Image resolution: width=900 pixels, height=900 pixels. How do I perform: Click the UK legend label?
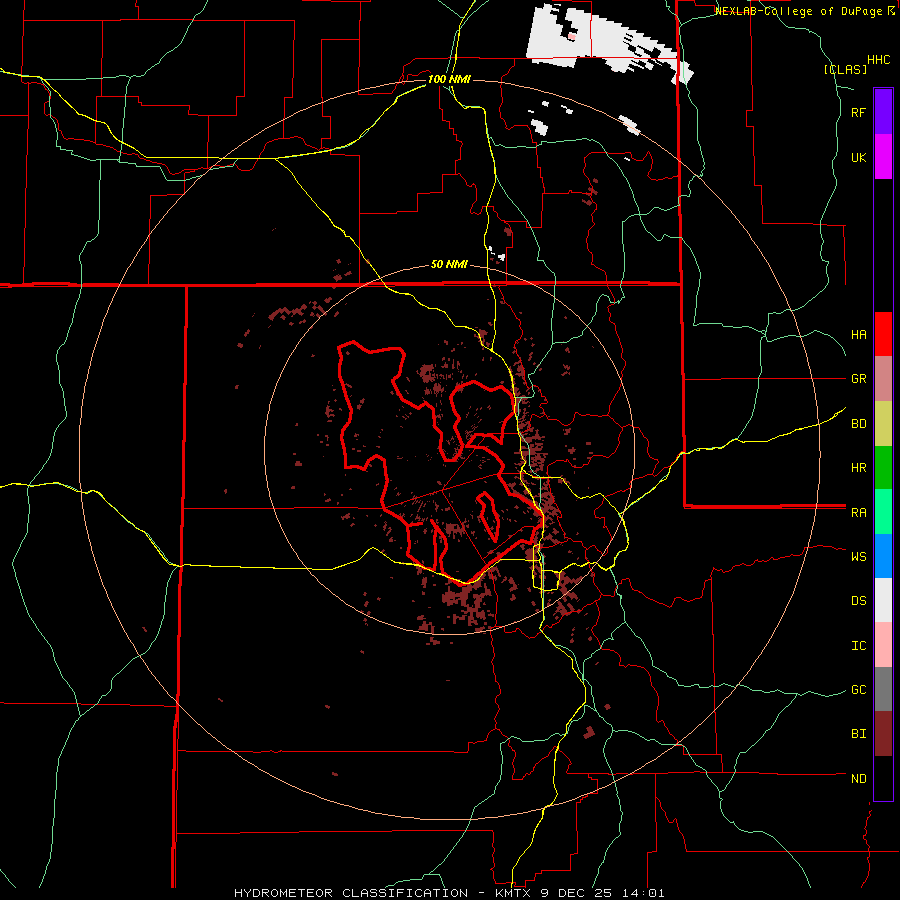coord(858,157)
